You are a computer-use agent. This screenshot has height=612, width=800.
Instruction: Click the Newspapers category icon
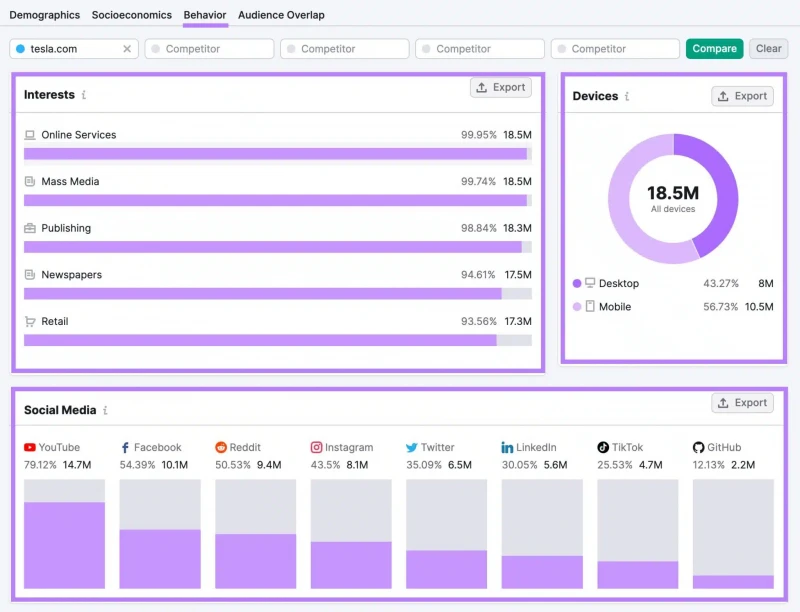tap(30, 275)
